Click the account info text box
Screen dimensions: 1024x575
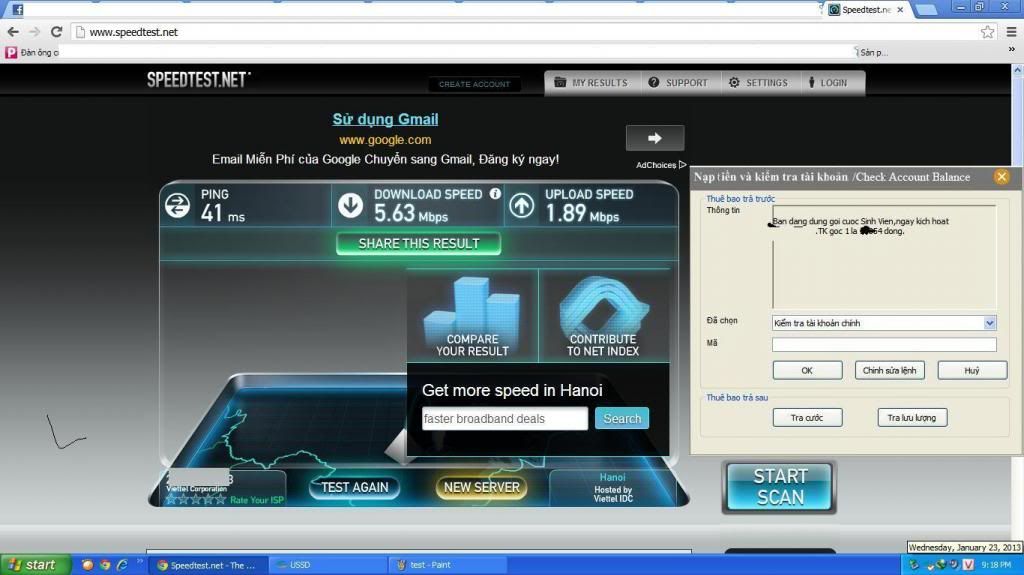point(884,256)
